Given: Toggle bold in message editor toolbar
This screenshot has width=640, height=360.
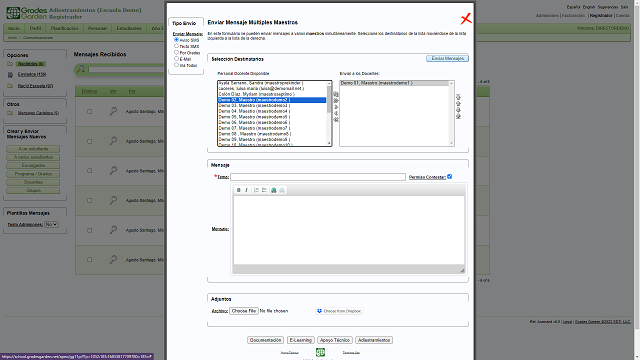Looking at the screenshot, I should click(x=239, y=190).
